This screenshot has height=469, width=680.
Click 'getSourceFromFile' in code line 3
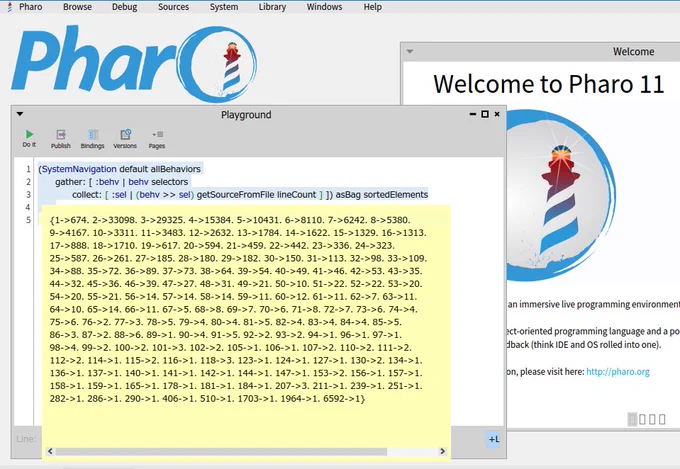point(235,195)
